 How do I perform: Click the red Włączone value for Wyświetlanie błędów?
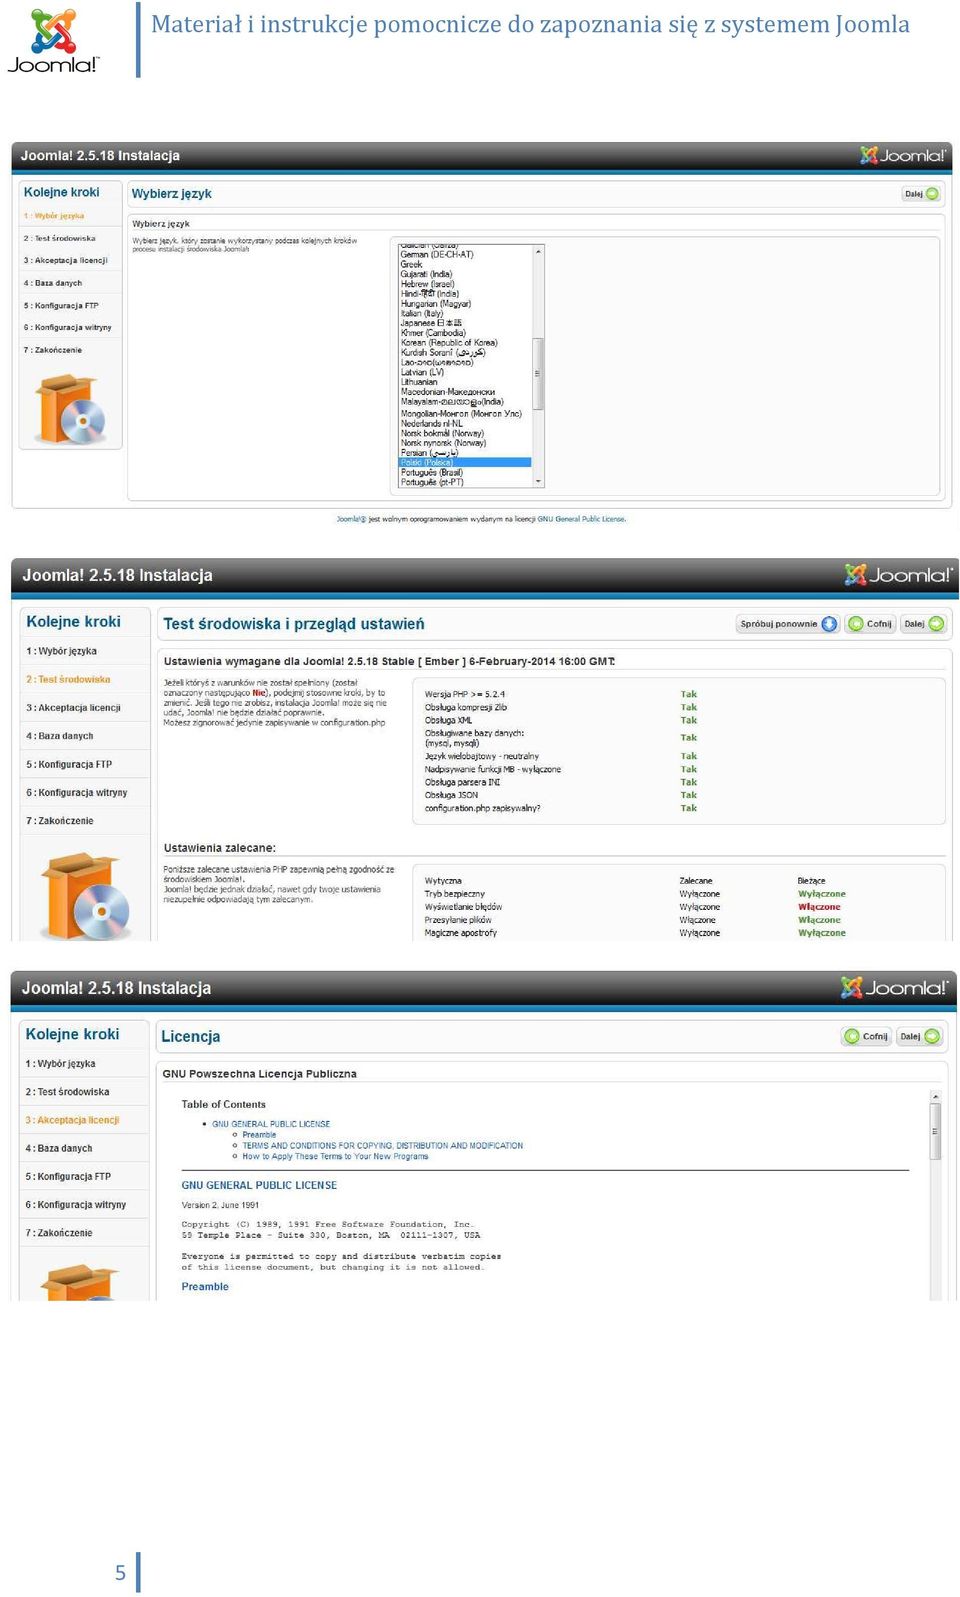[819, 907]
